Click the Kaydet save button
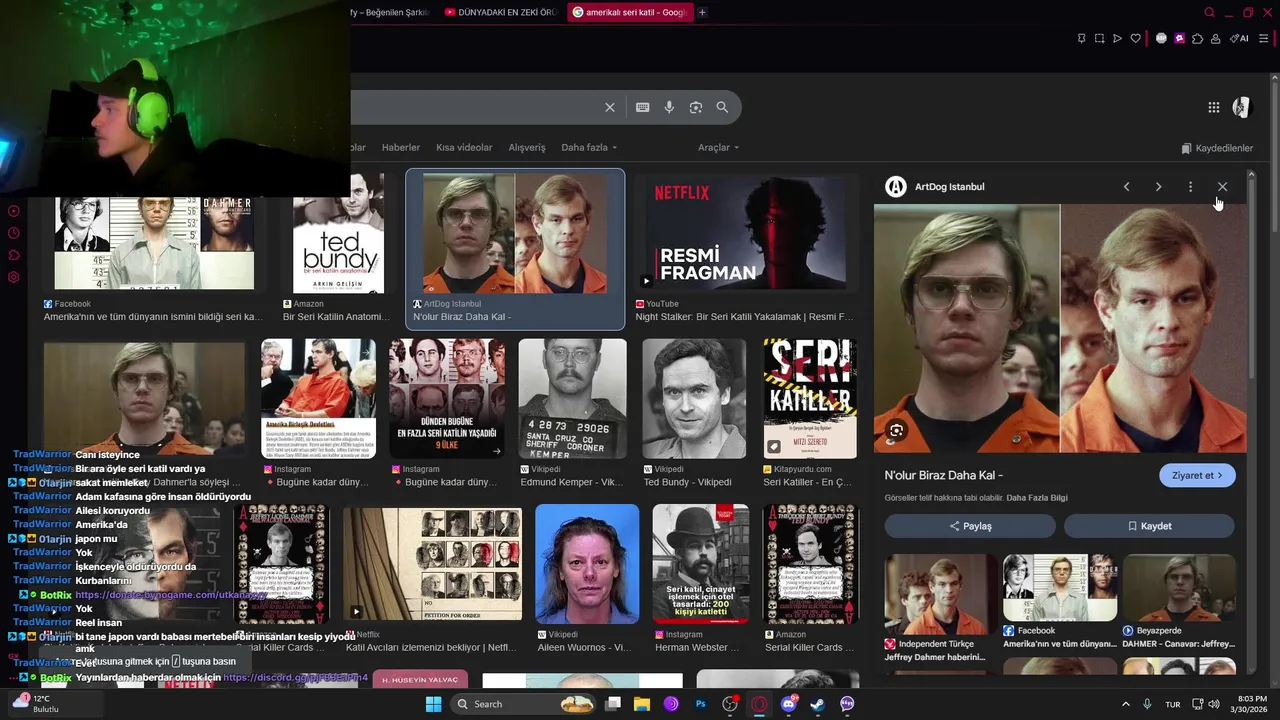1280x720 pixels. pos(1149,526)
